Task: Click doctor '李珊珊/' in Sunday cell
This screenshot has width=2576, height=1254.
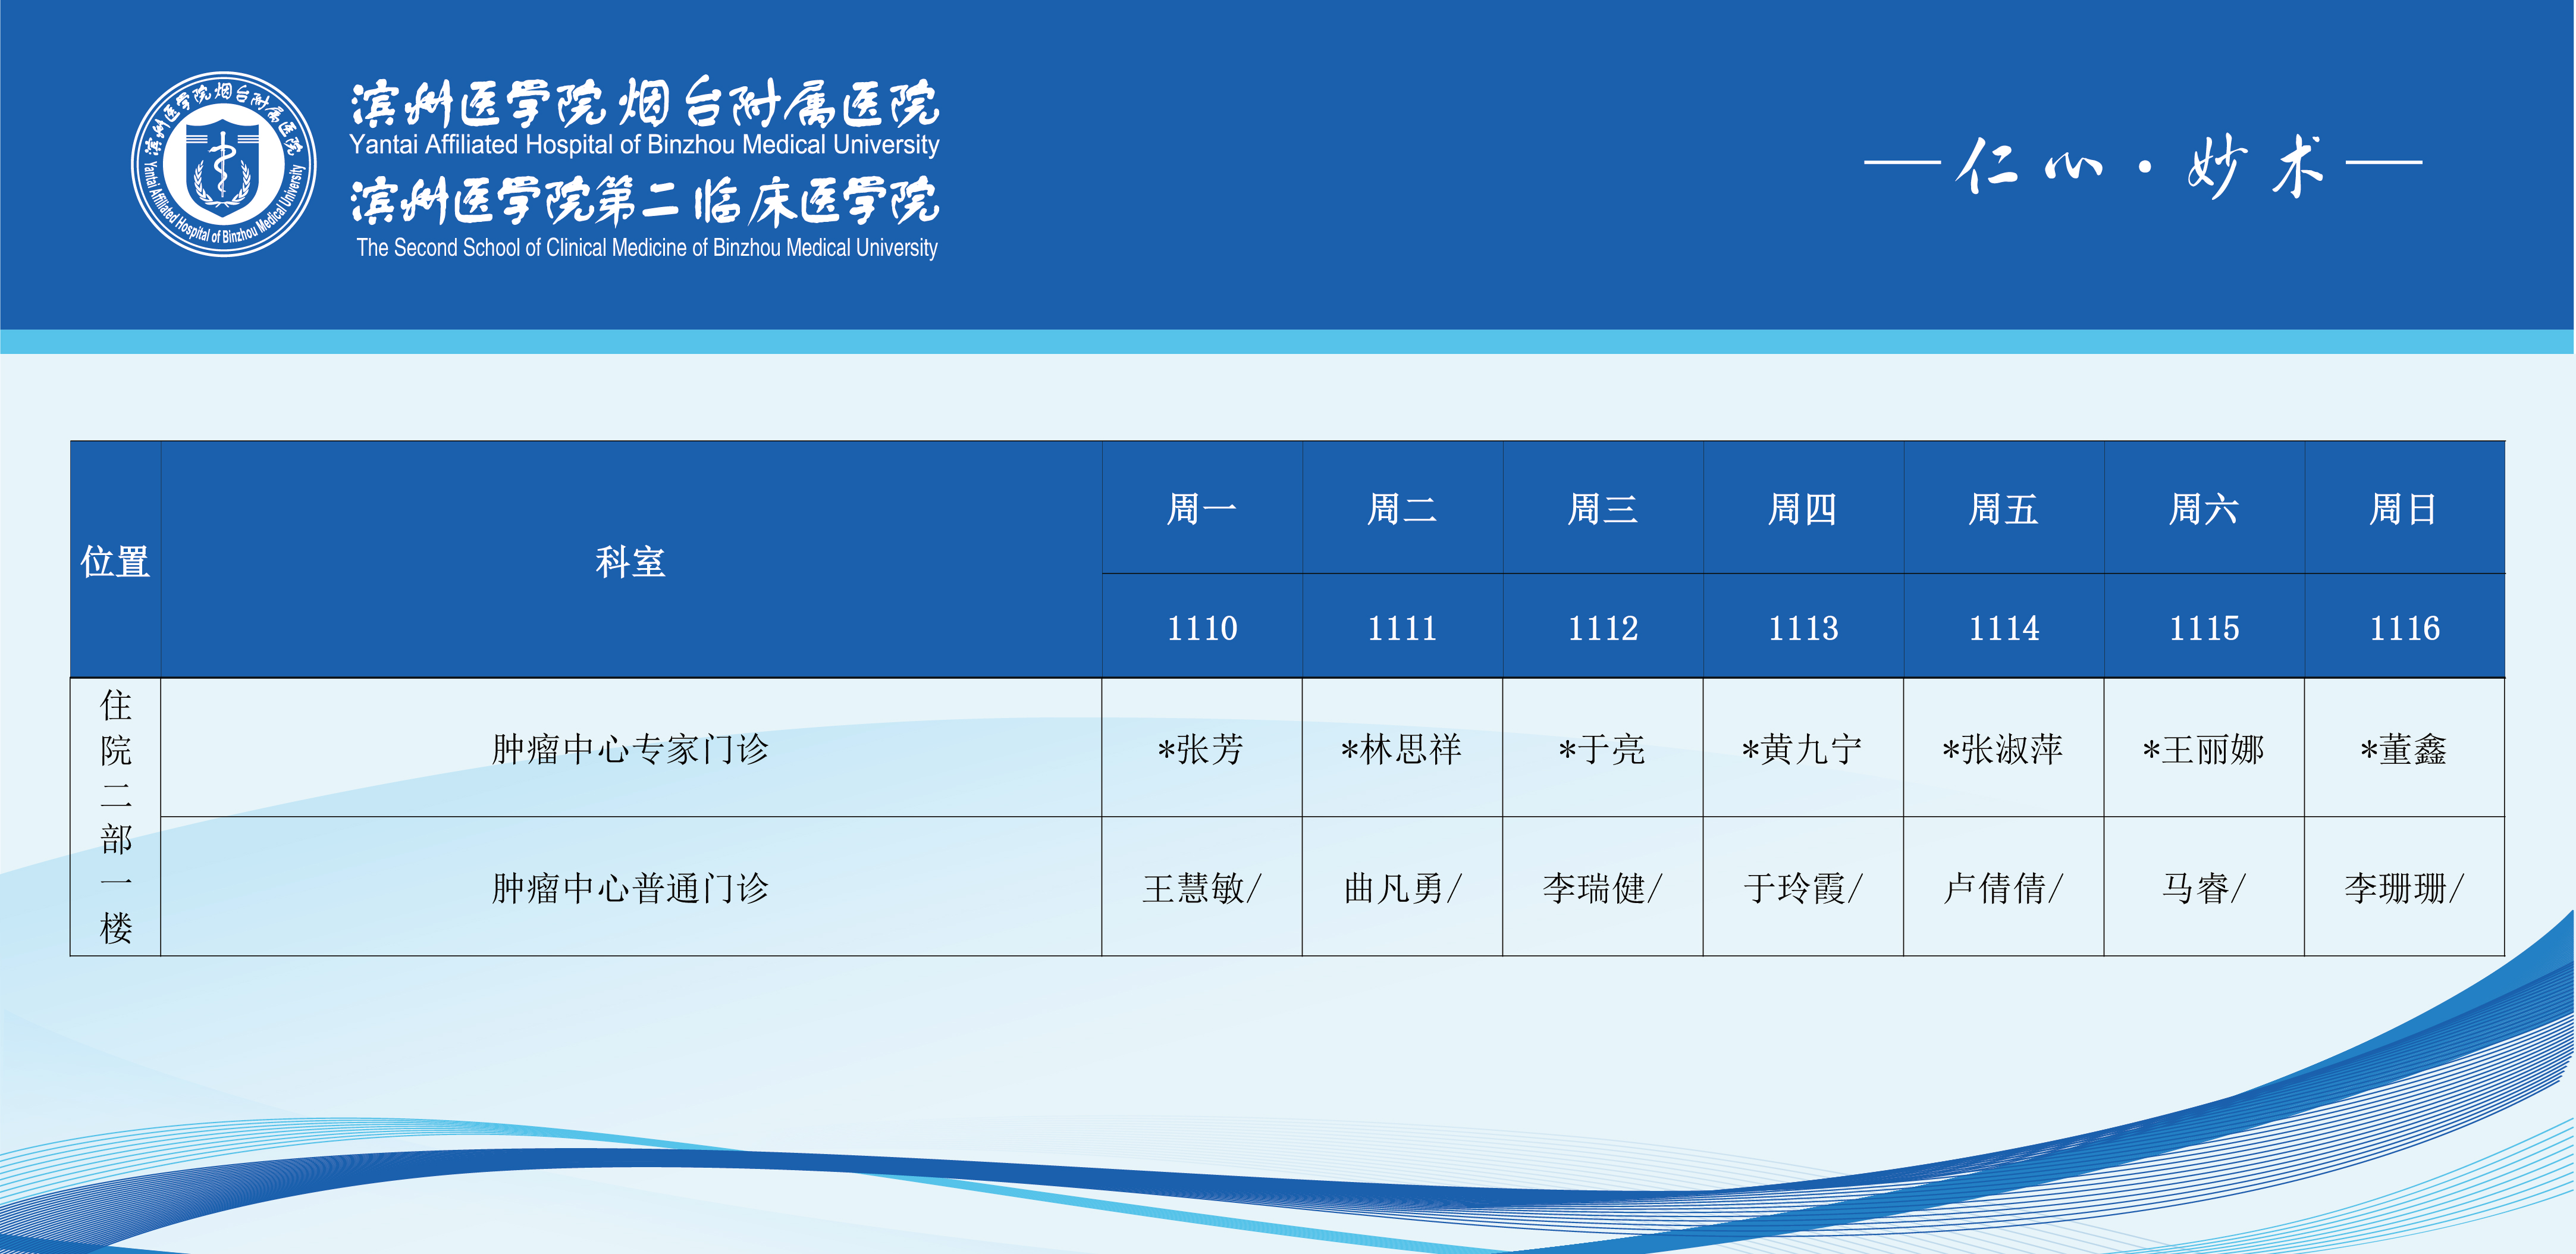Action: (x=2403, y=888)
